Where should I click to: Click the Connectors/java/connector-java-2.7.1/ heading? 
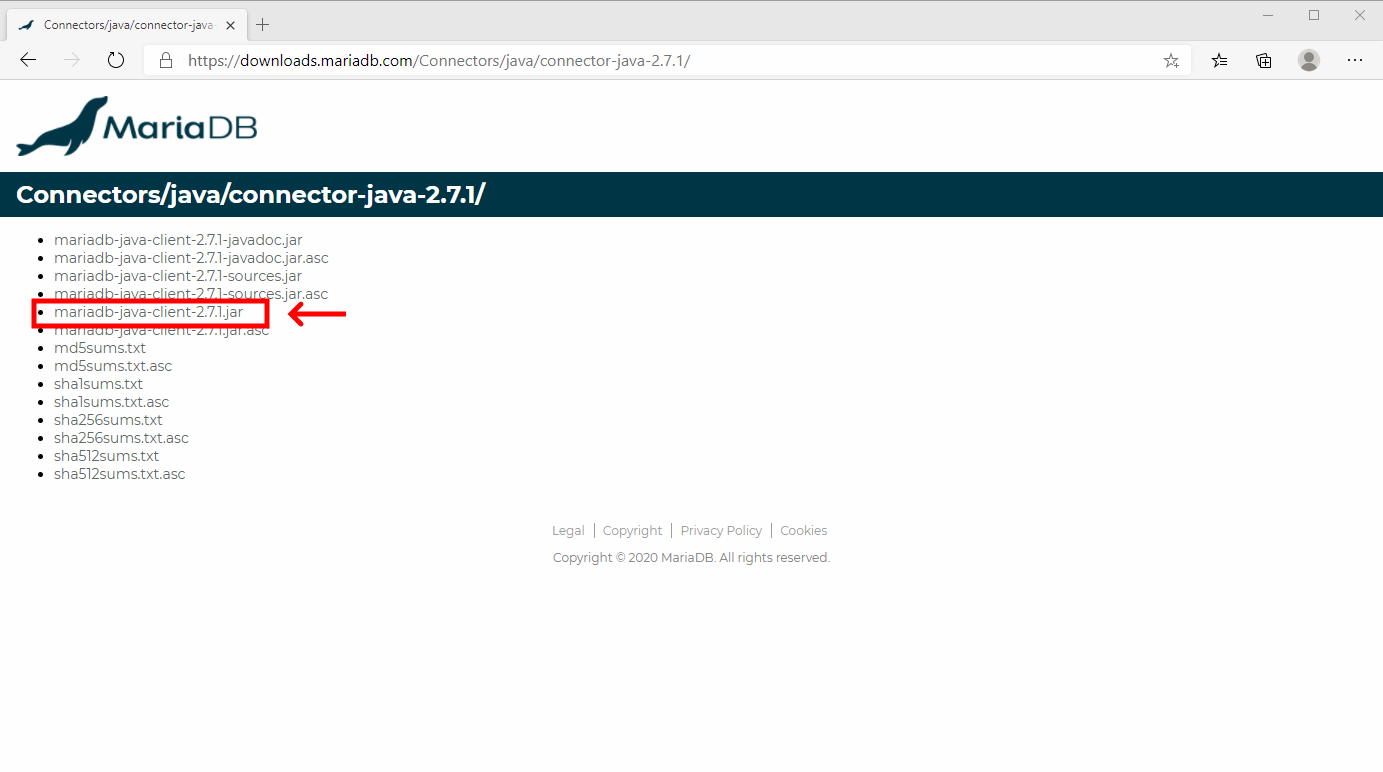(x=250, y=195)
